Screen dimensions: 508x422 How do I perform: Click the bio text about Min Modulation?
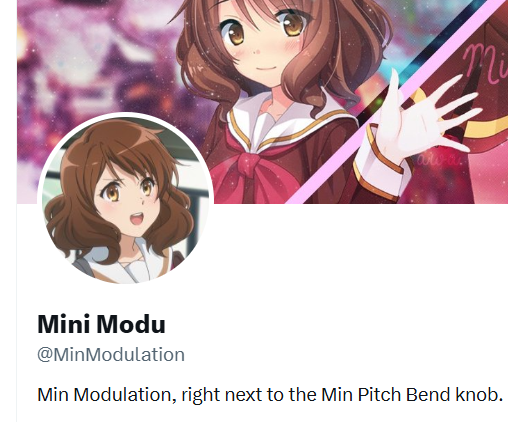[270, 394]
